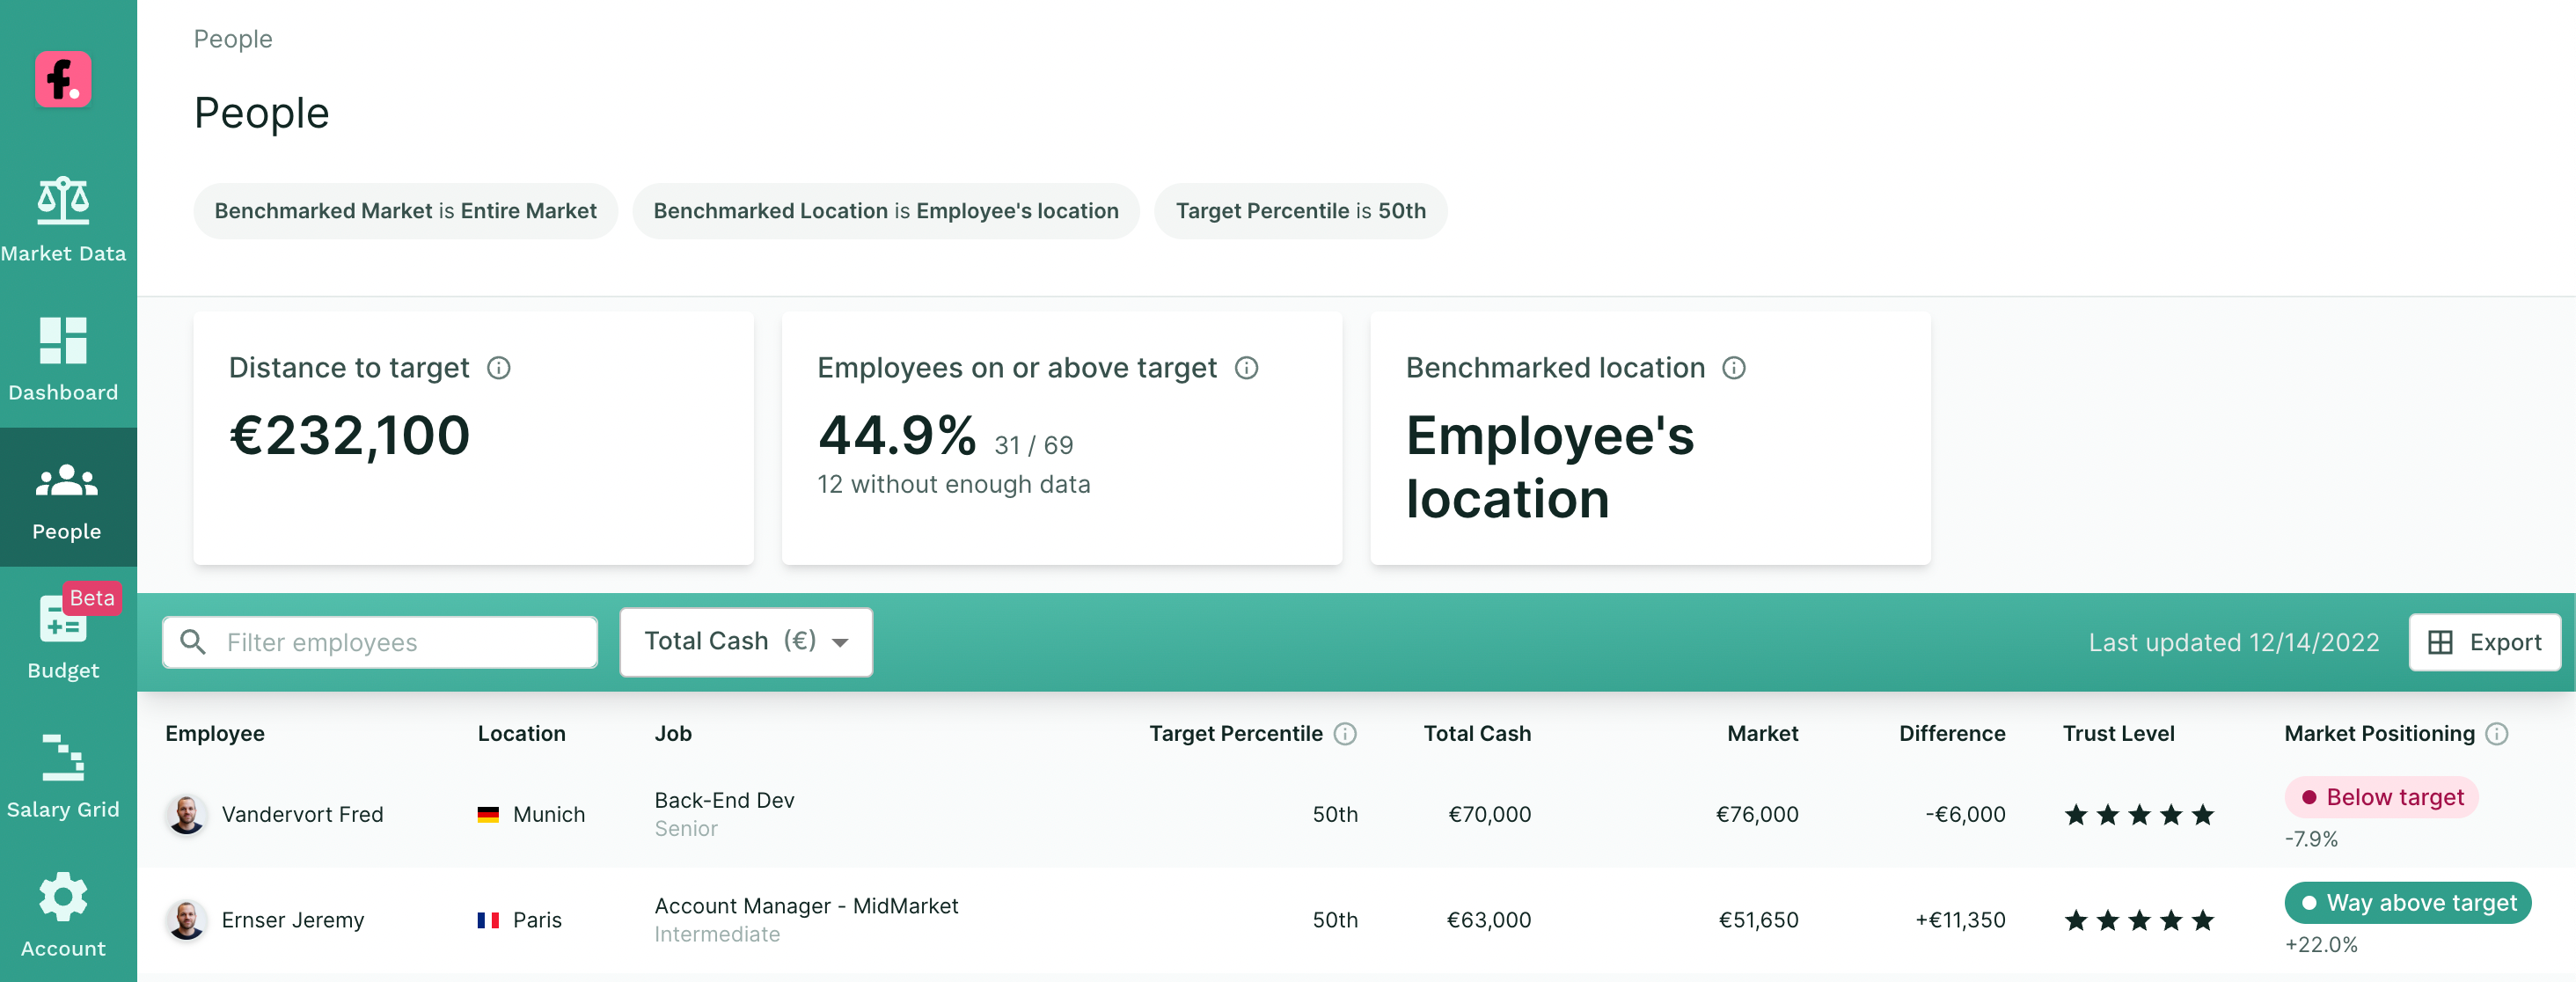Screen dimensions: 2576x982
Task: Click the Figures logo icon
Action: click(x=64, y=80)
